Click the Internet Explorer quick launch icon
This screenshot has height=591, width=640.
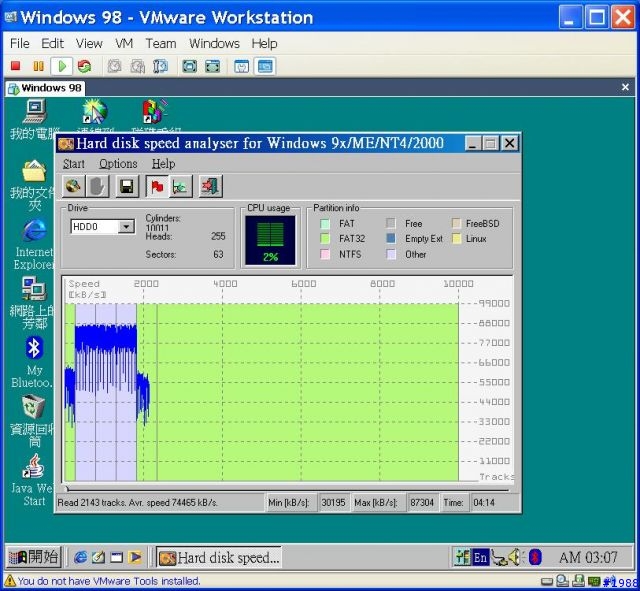tap(80, 557)
